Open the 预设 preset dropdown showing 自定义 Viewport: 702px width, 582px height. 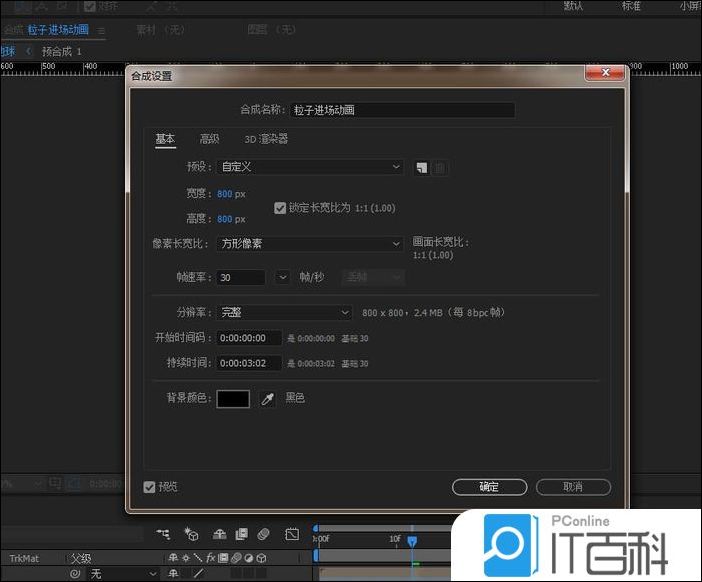tap(309, 167)
